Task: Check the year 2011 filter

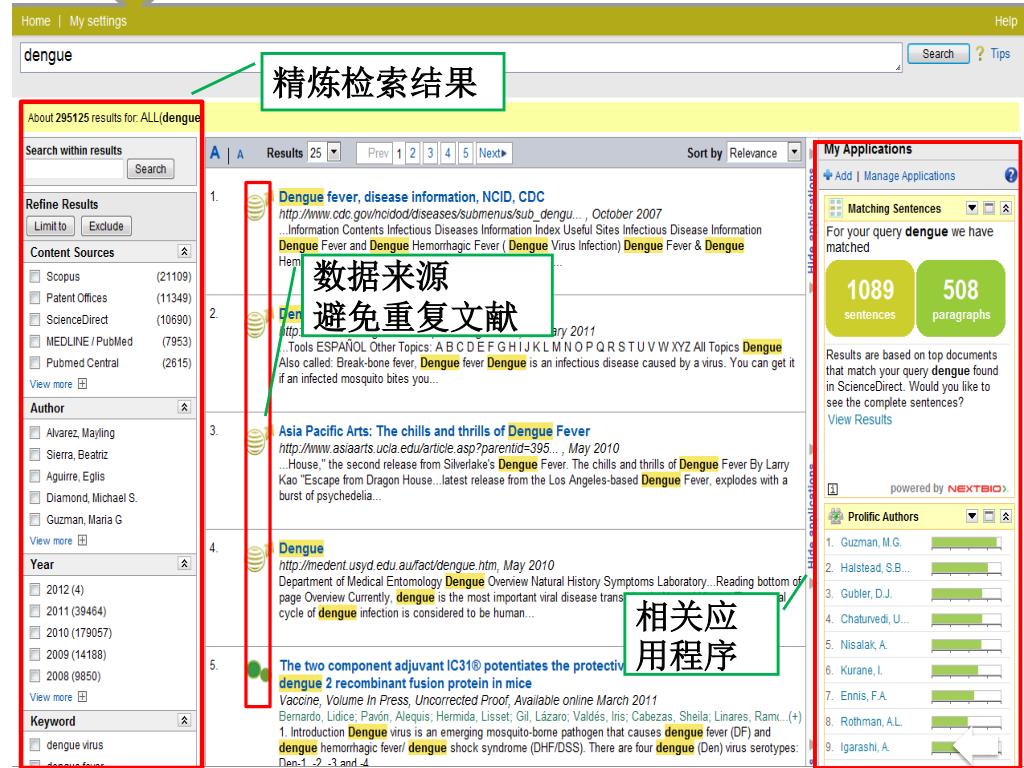Action: (x=35, y=611)
